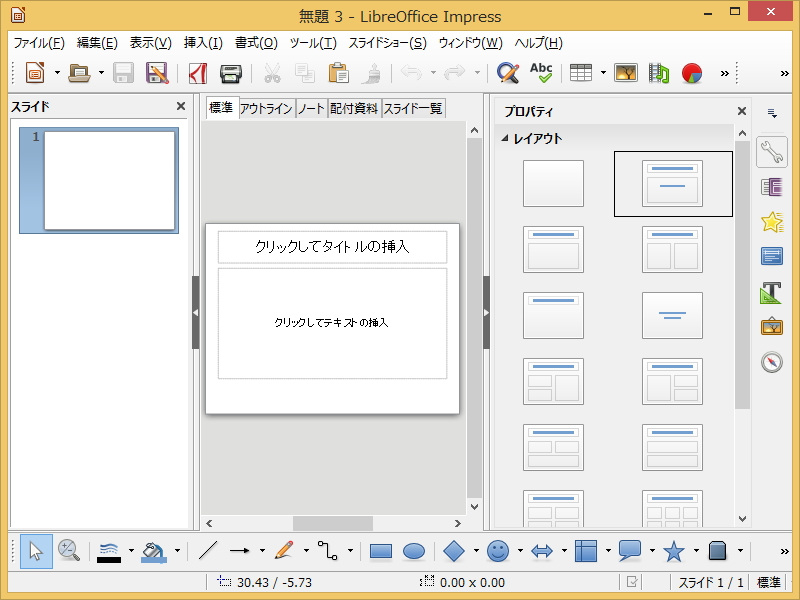Click the title placeholder クリックしてタイトルの挿入
Viewport: 800px width, 600px height.
click(332, 247)
